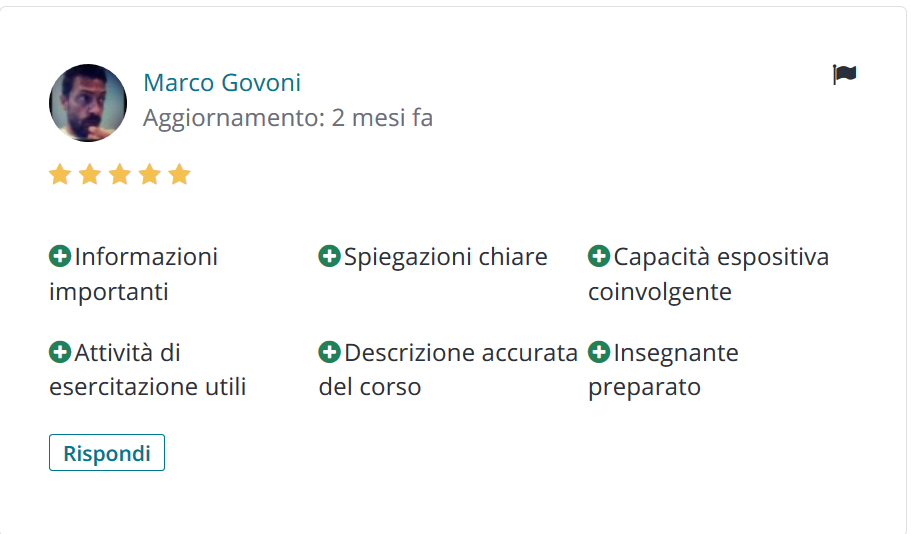Click plus icon beside Informazioni importanti
911x534 pixels.
point(60,256)
